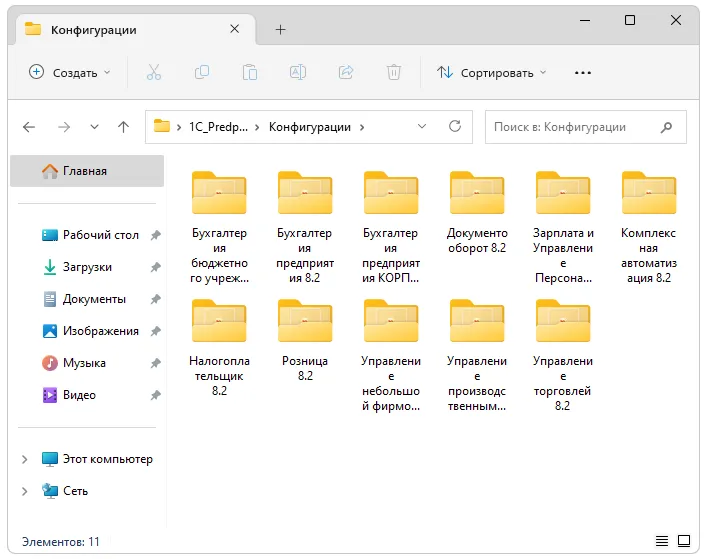This screenshot has width=707, height=559.
Task: Select folder Зарплата и Управление Персона...
Action: click(x=563, y=227)
